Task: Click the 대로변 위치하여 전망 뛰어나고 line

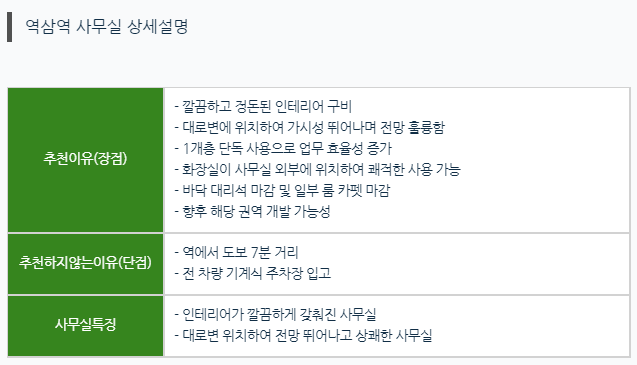Action: [303, 335]
